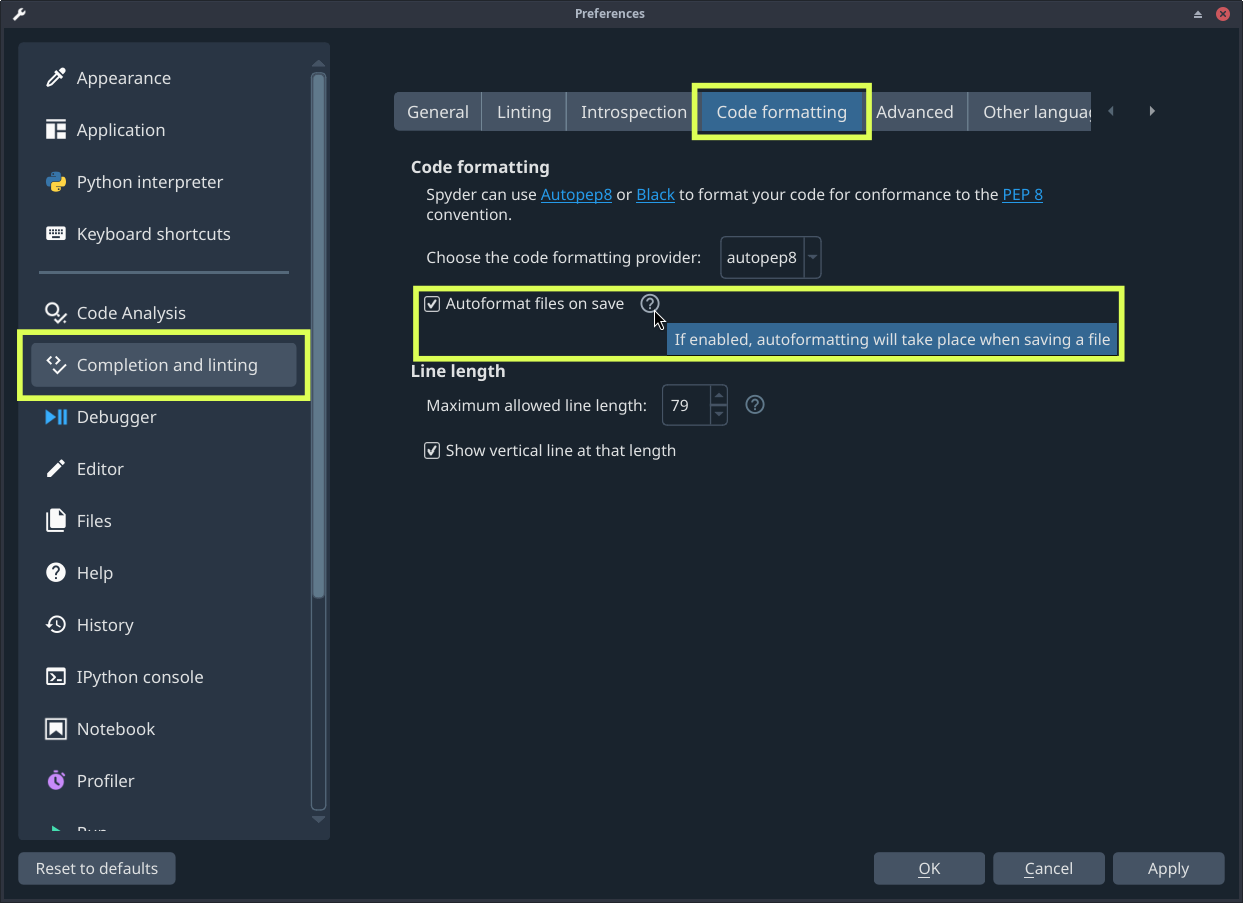Open the PEP 8 link
The height and width of the screenshot is (903, 1243).
pos(1022,194)
